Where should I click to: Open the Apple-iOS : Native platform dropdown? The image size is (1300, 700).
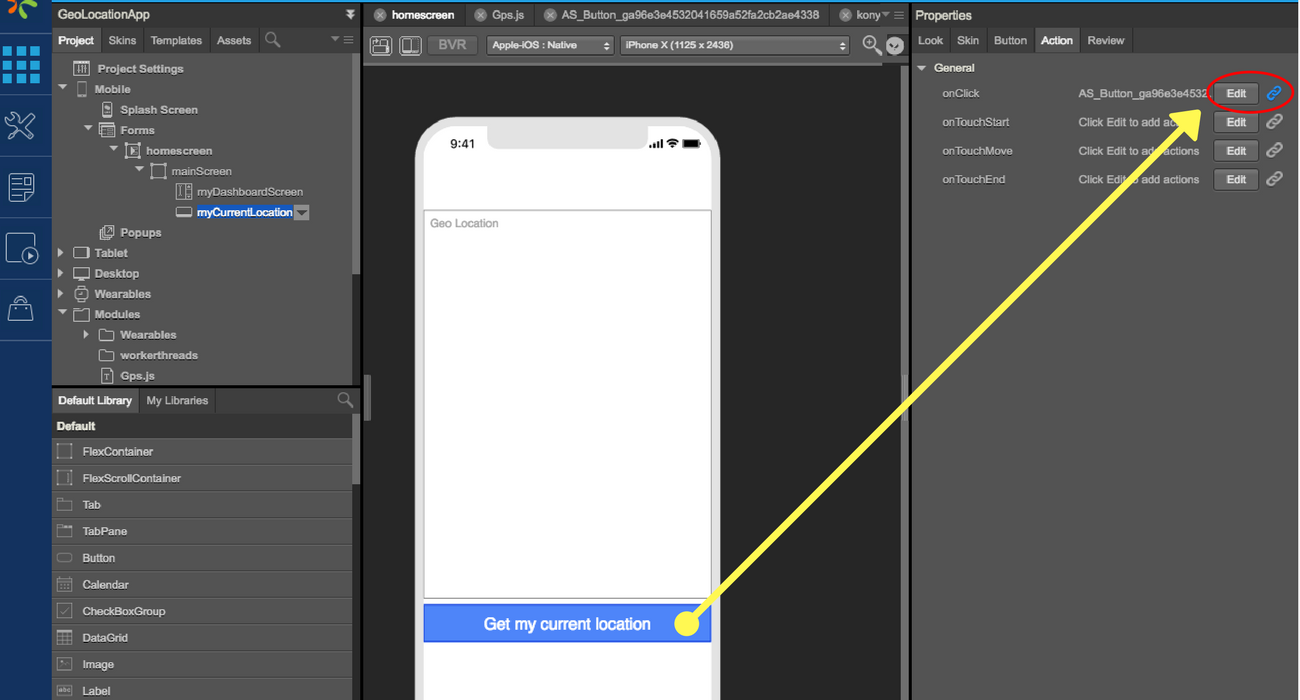549,45
